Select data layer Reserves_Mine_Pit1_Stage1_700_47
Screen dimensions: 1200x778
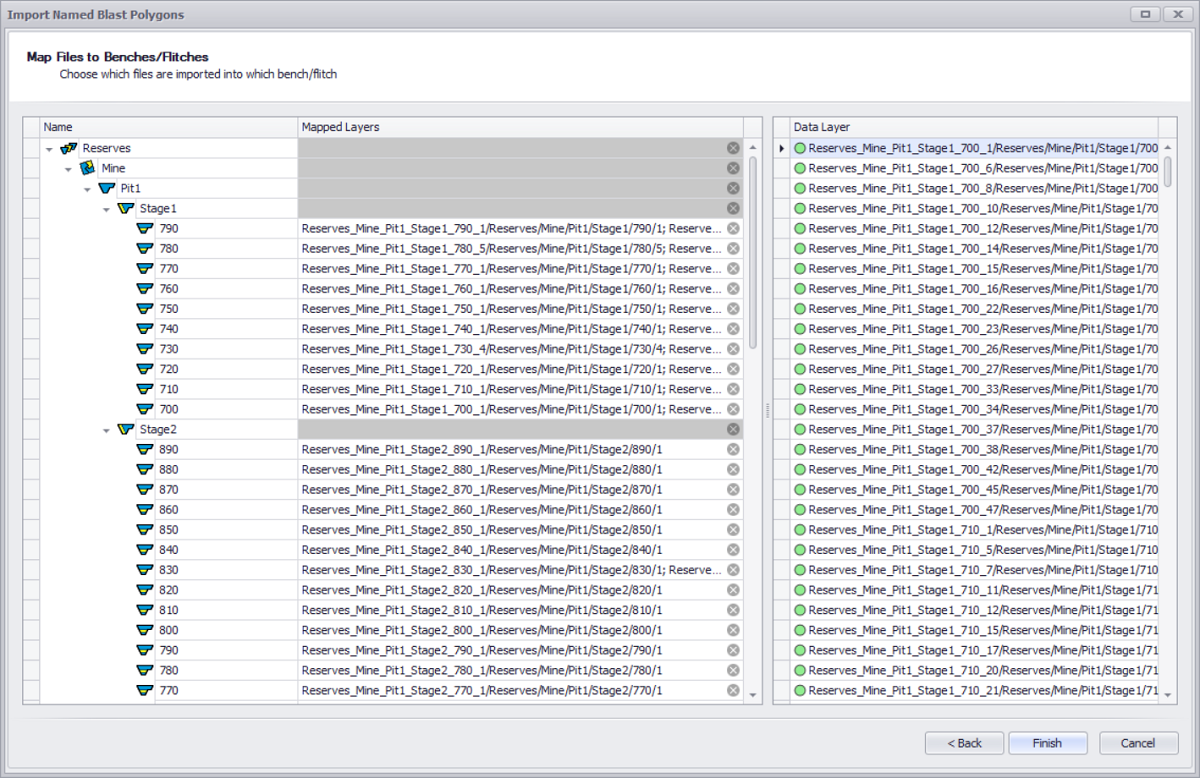[x=983, y=509]
